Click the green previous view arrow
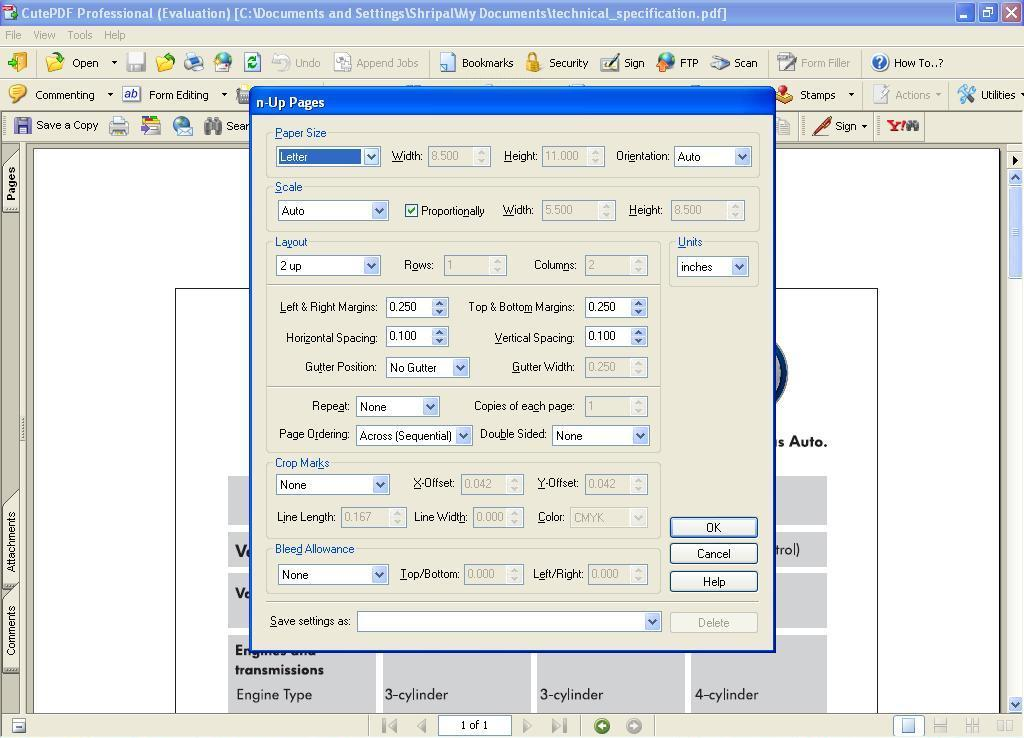The image size is (1024, 738). pyautogui.click(x=602, y=726)
